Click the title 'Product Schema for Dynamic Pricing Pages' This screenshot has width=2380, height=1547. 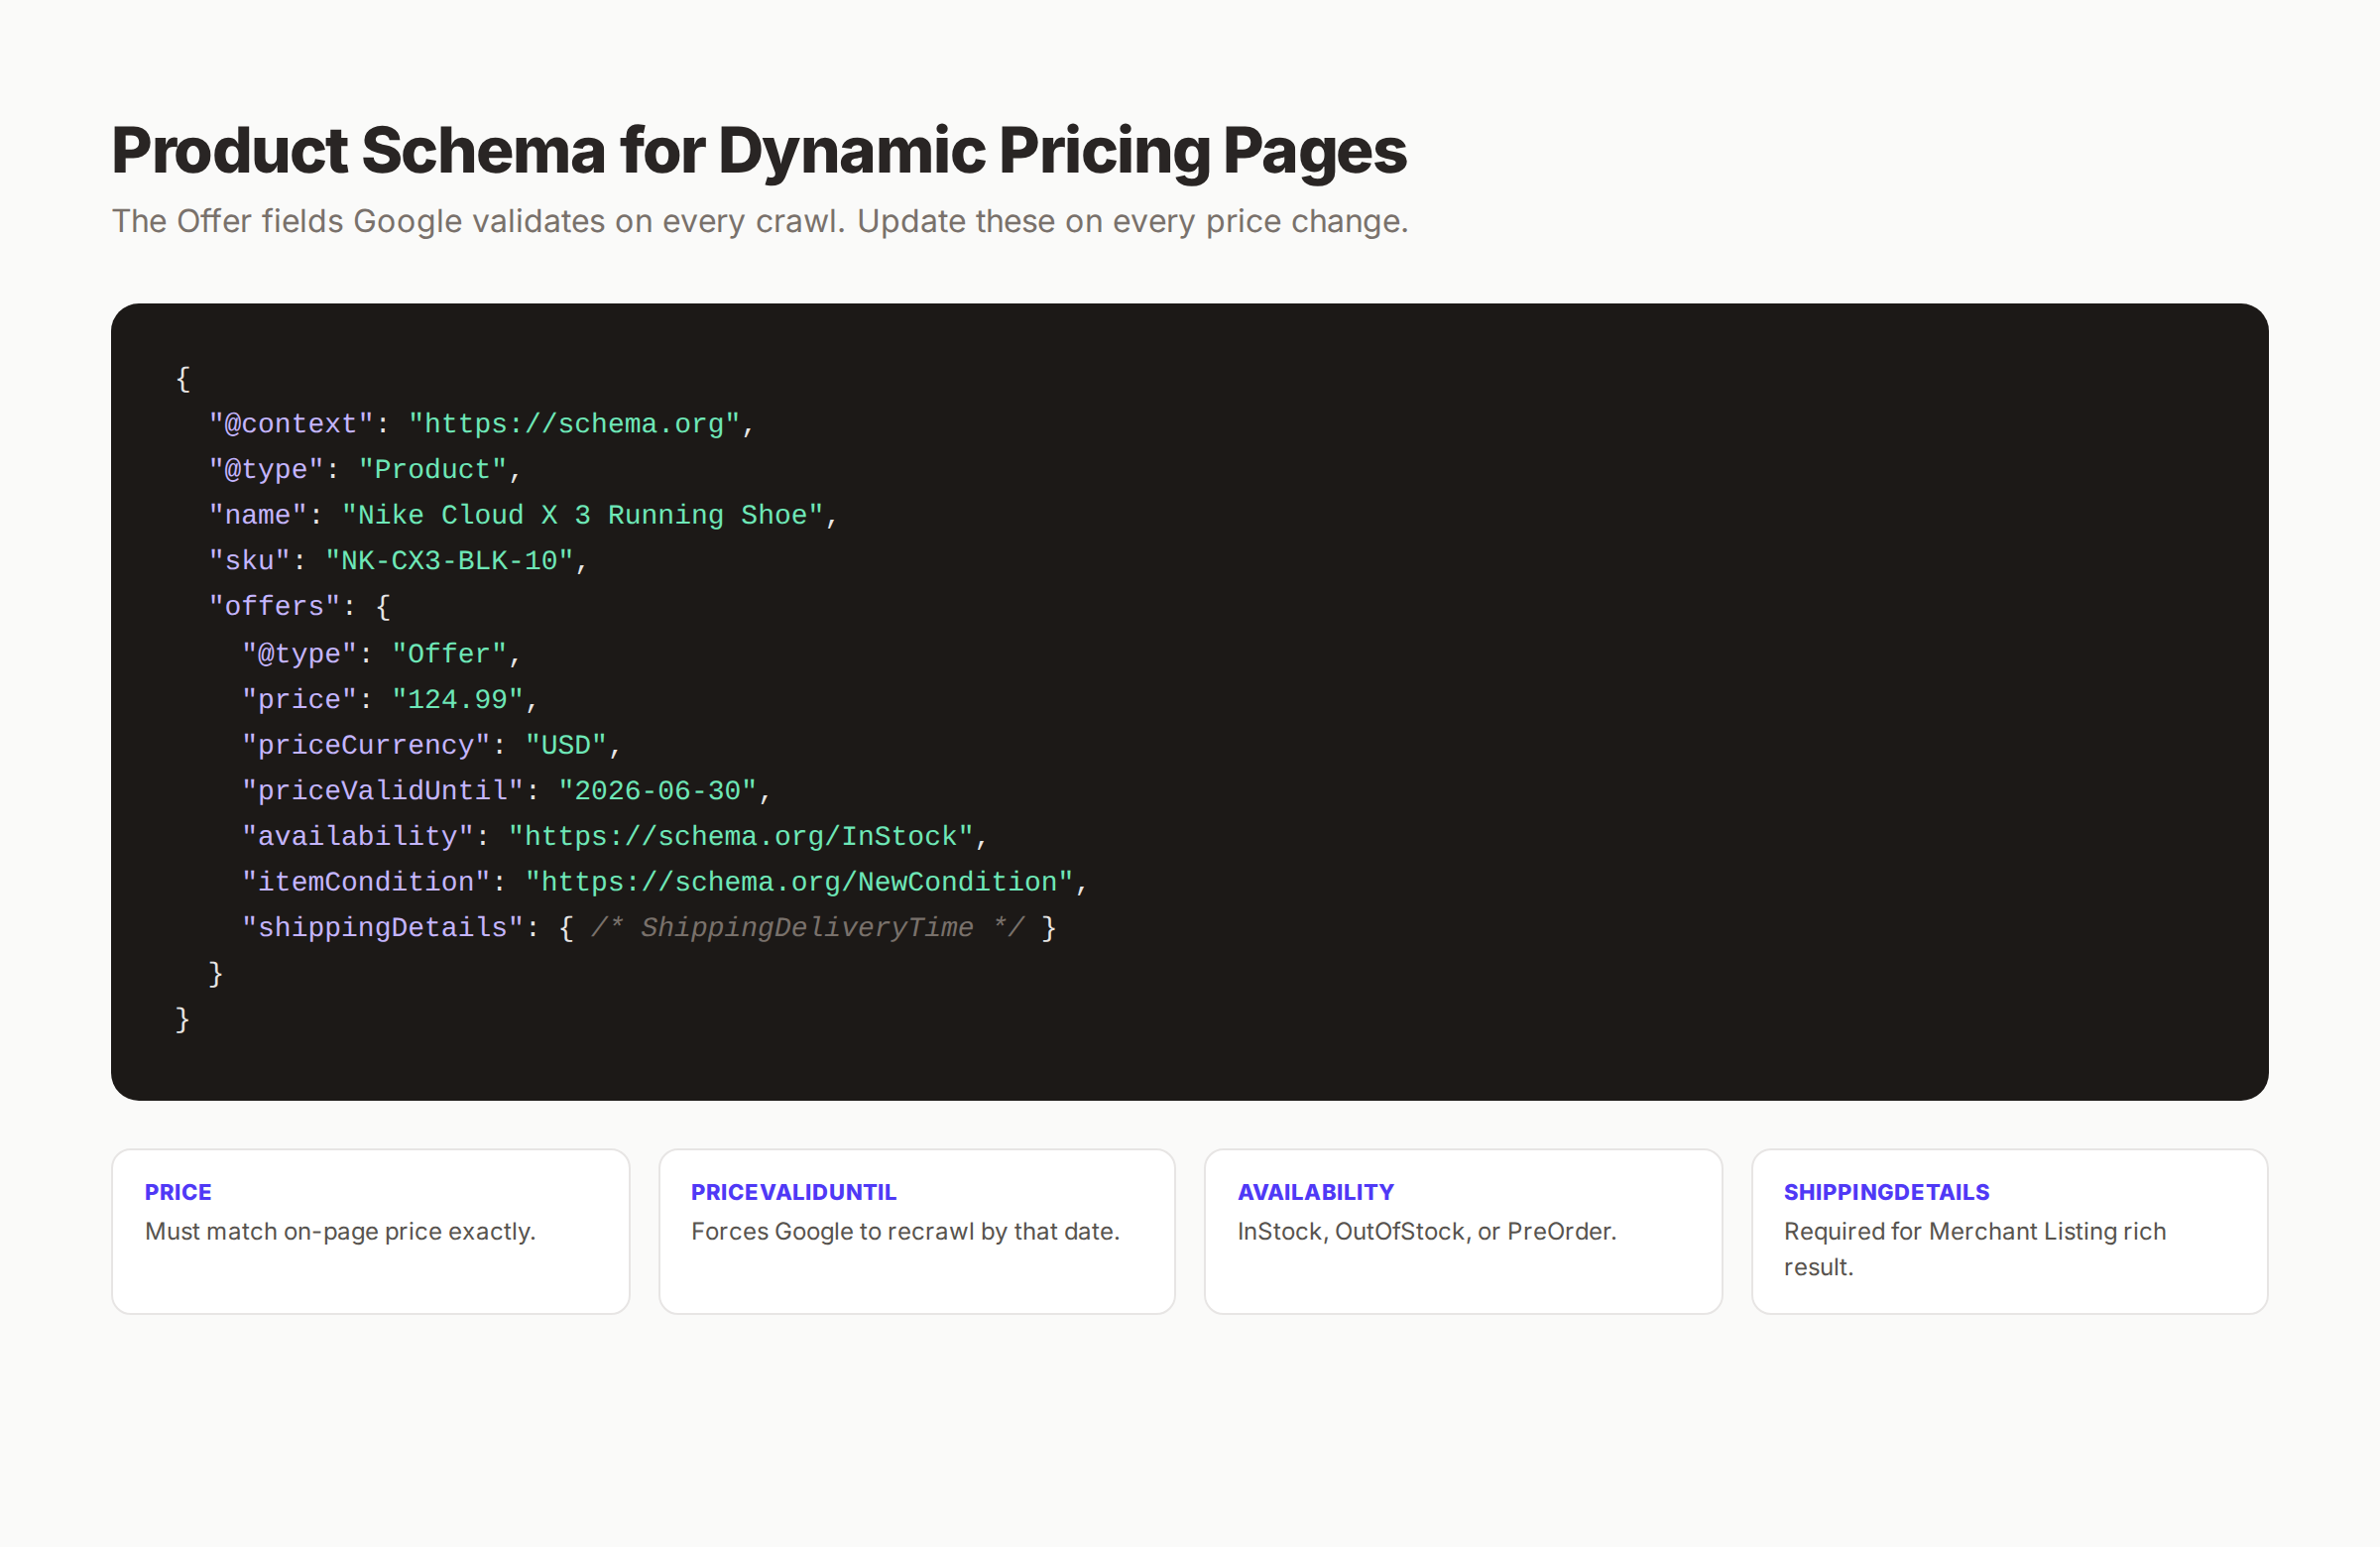tap(759, 151)
